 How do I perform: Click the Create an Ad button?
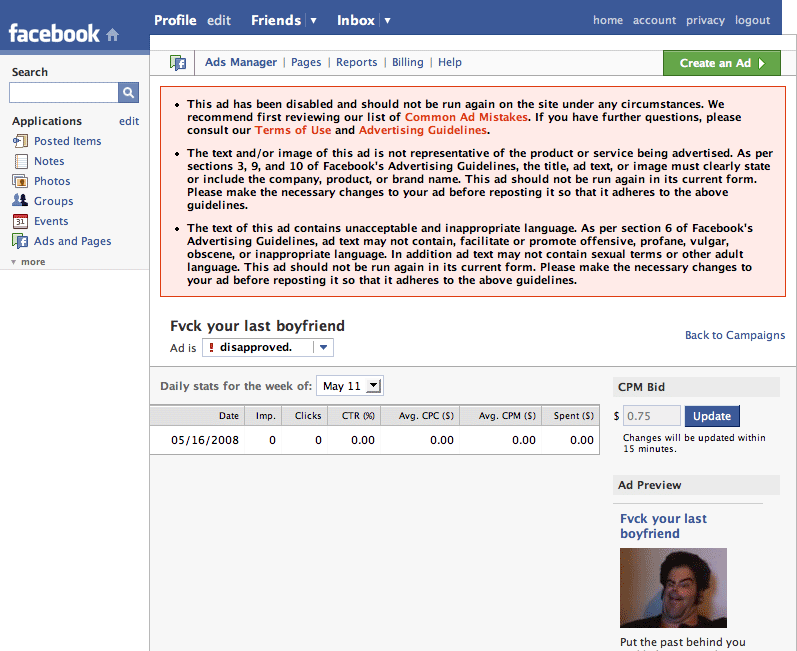pyautogui.click(x=722, y=63)
